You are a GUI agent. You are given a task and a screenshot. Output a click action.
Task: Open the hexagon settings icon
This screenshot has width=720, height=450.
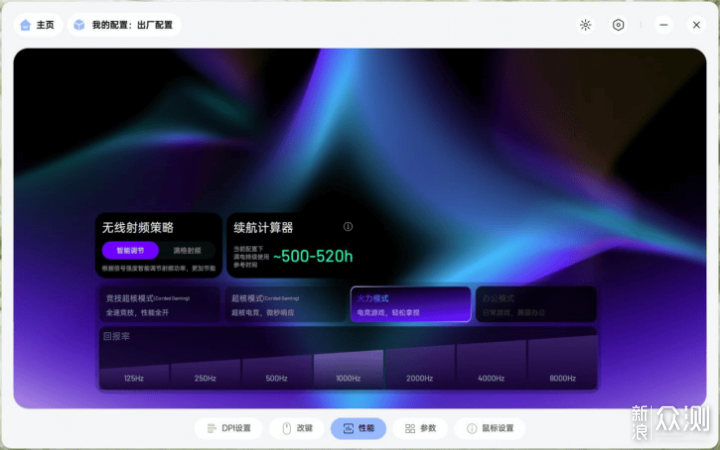619,25
